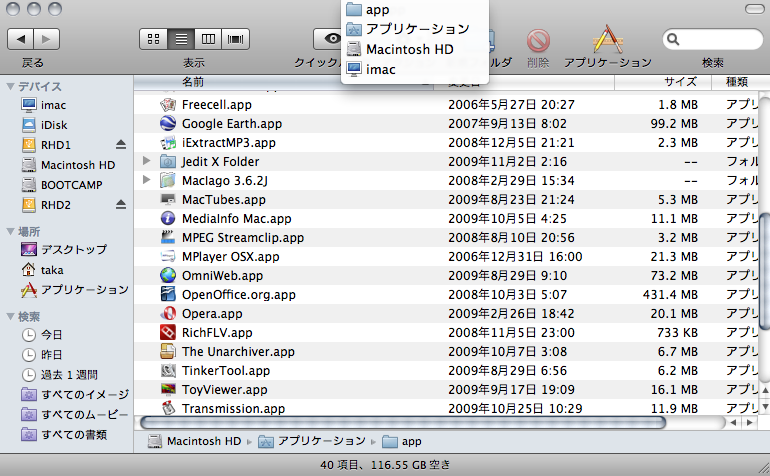Open デスクトップ in the sidebar
This screenshot has width=770, height=476.
pyautogui.click(x=66, y=250)
